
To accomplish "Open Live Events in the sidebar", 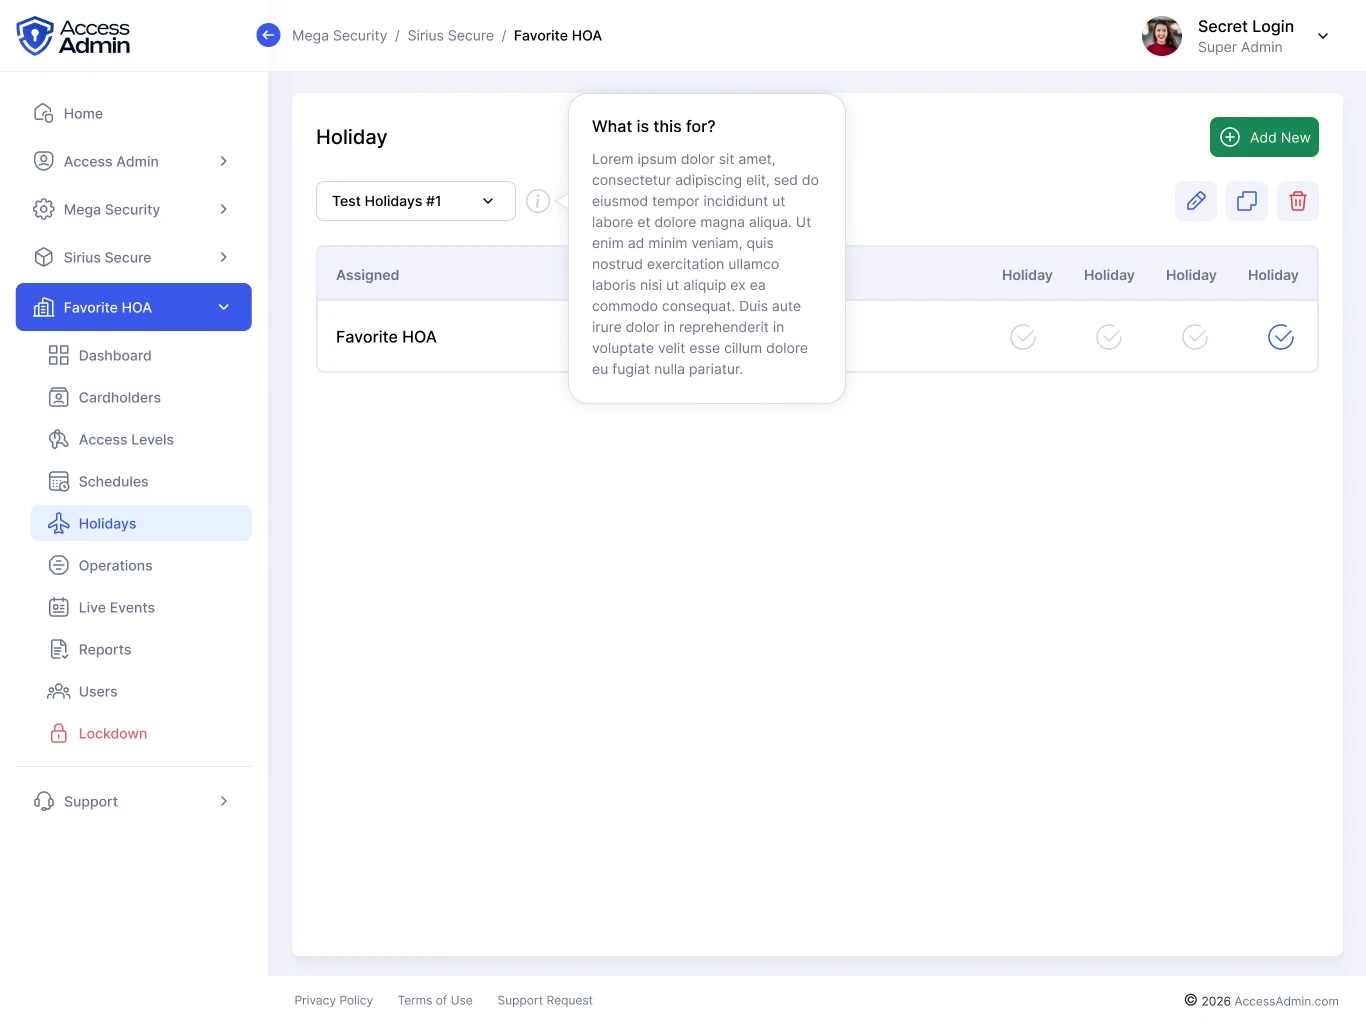I will tap(141, 607).
